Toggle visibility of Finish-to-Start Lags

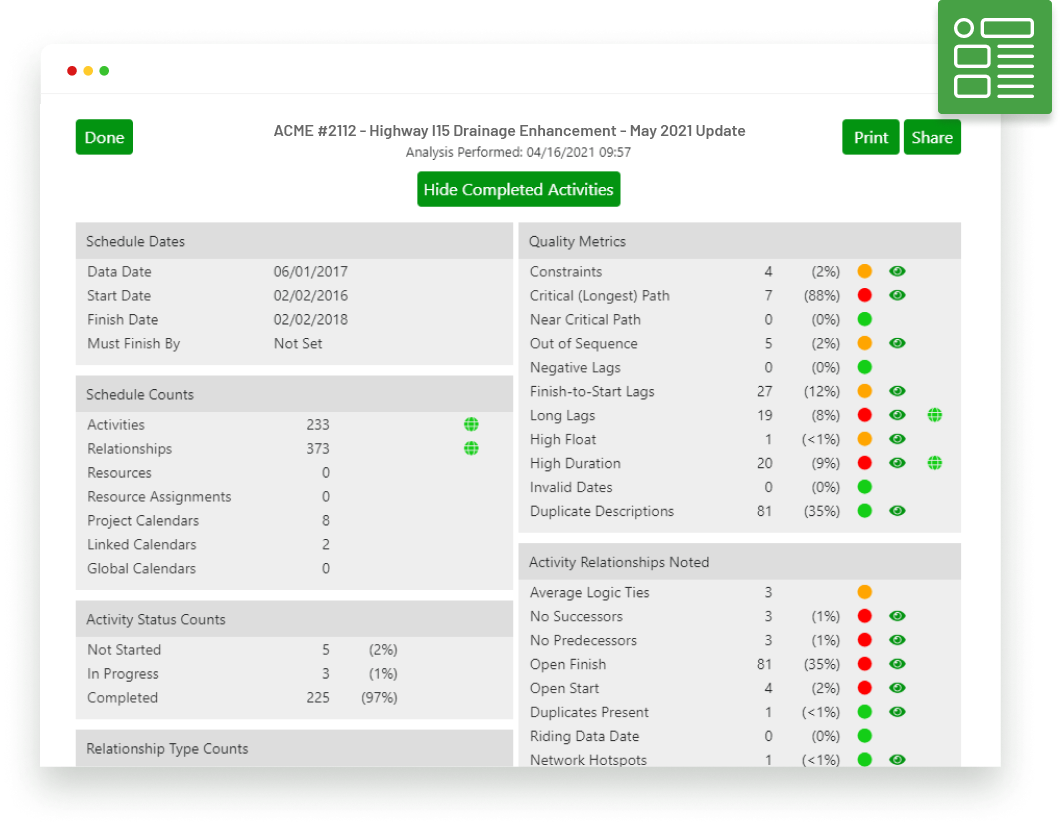[897, 391]
